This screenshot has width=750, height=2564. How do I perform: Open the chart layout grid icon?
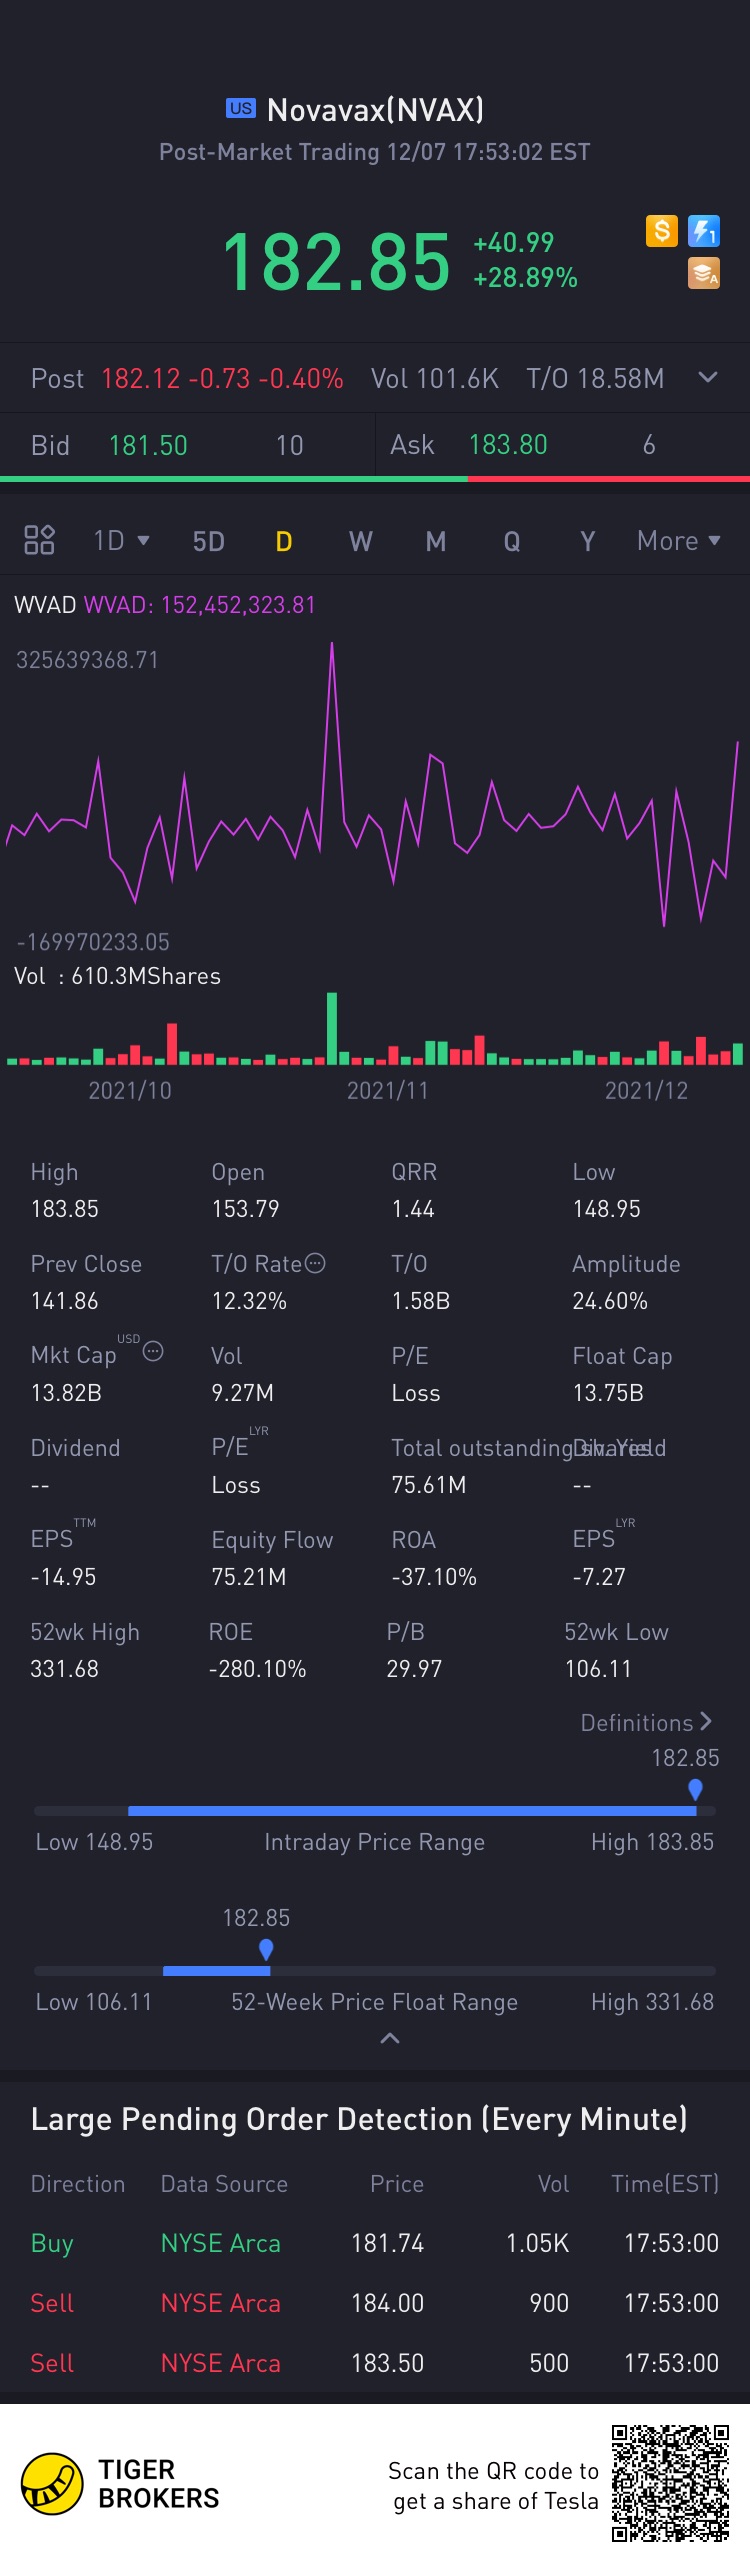[x=39, y=540]
